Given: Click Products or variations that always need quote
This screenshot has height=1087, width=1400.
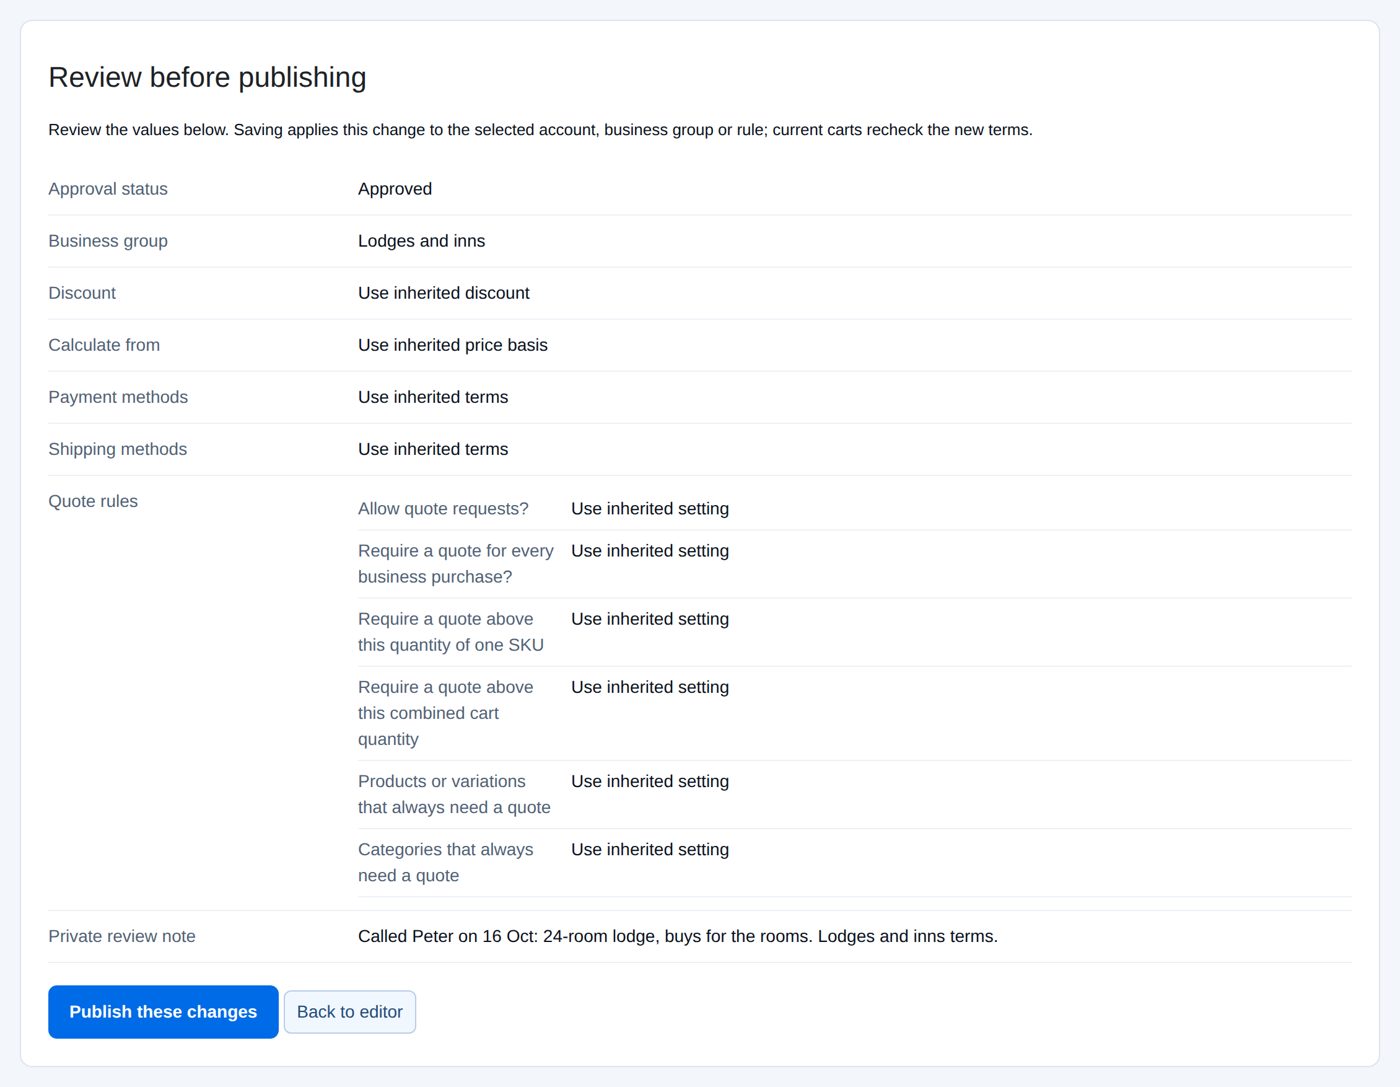Looking at the screenshot, I should [454, 794].
